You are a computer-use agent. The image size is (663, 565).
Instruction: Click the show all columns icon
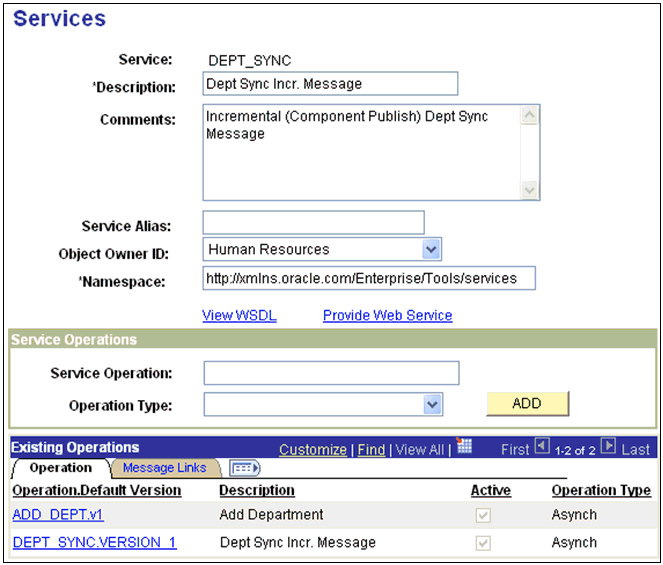click(245, 468)
